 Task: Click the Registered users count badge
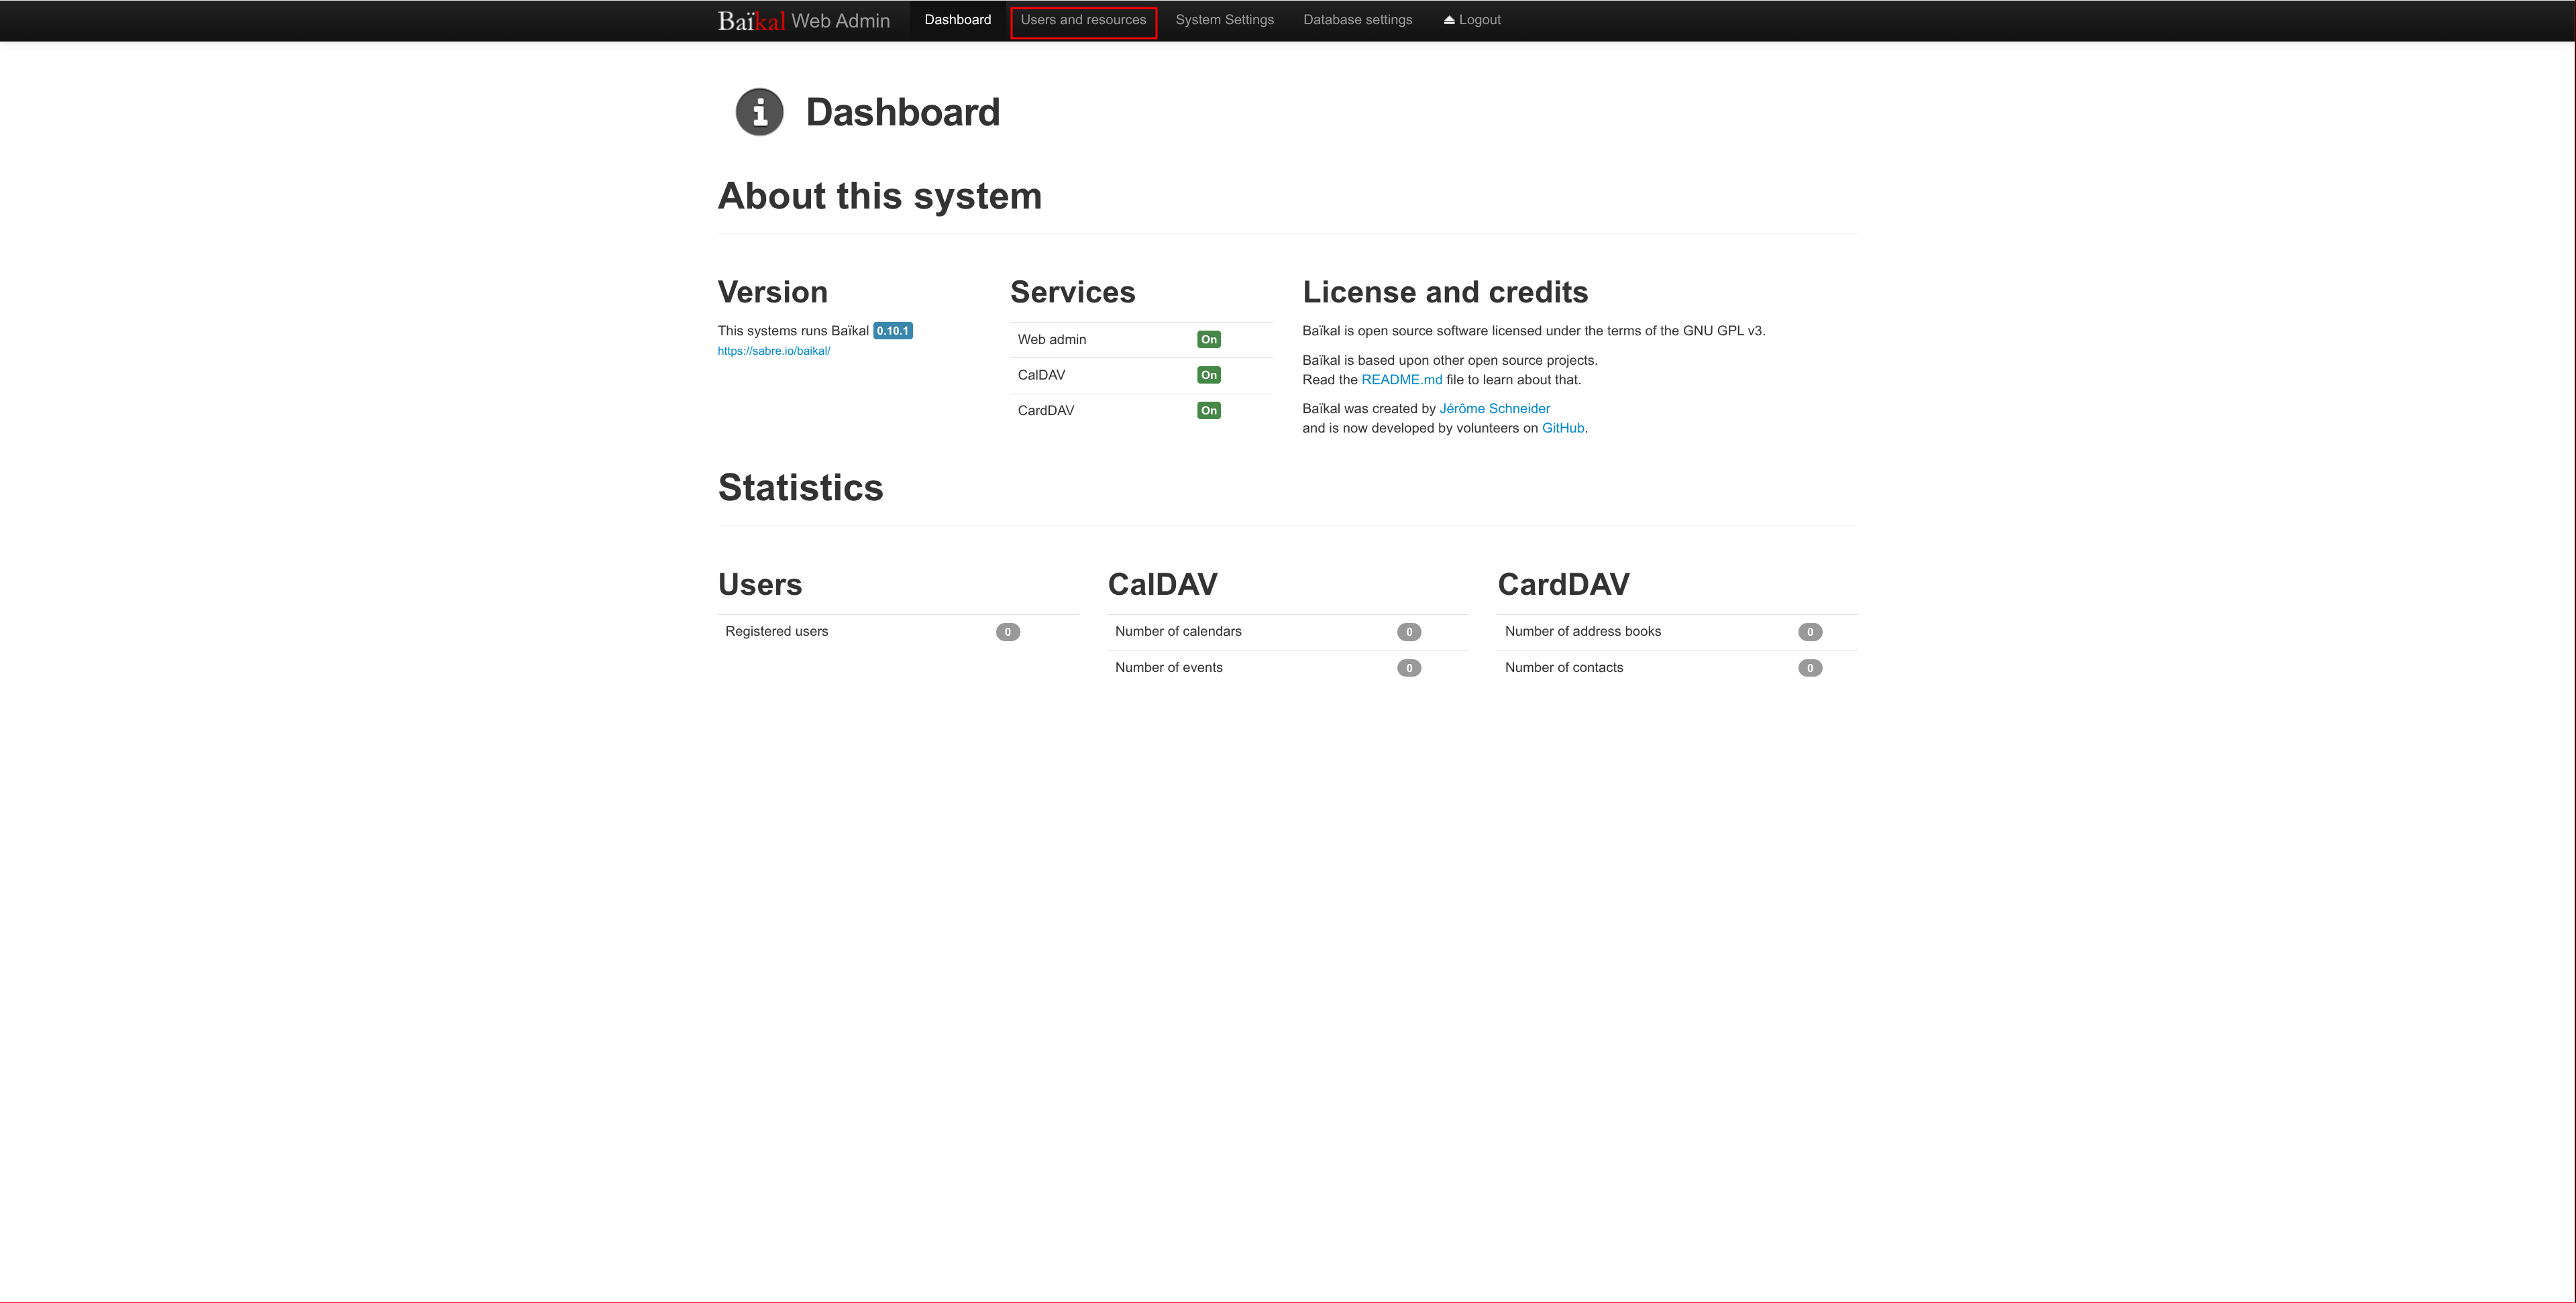(x=1007, y=632)
